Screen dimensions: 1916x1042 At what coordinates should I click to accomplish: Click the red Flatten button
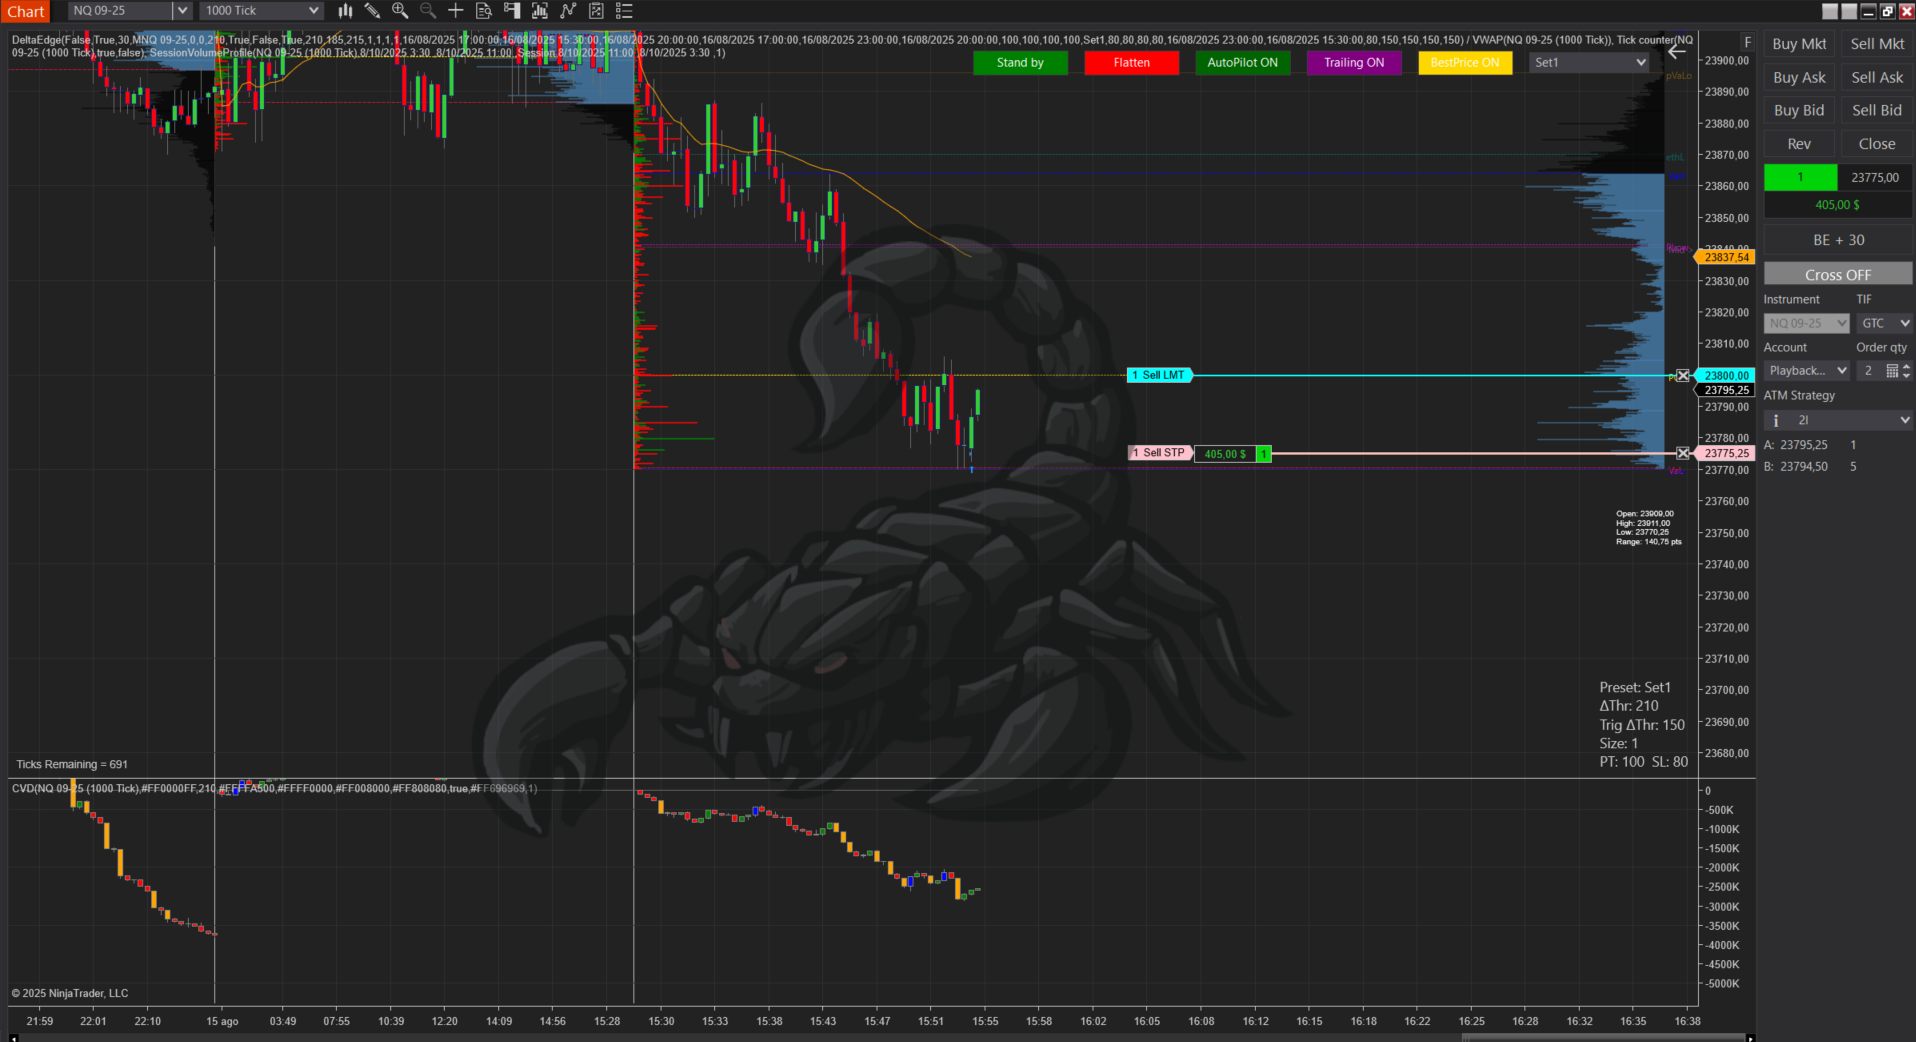[x=1131, y=62]
